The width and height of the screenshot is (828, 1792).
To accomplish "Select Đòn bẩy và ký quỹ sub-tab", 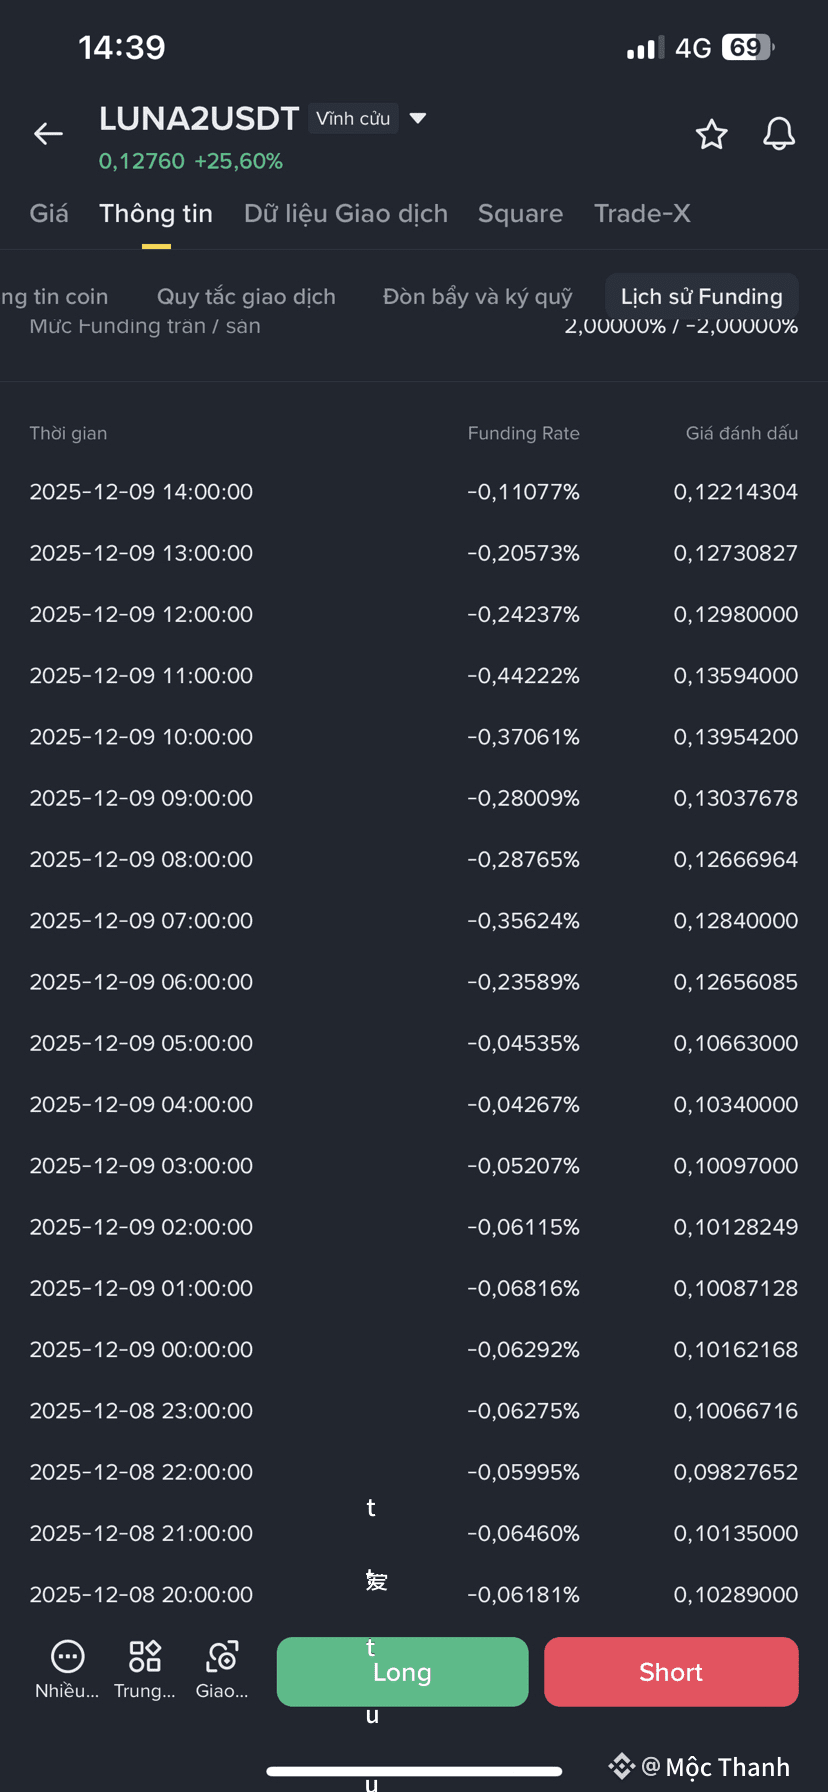I will [477, 296].
